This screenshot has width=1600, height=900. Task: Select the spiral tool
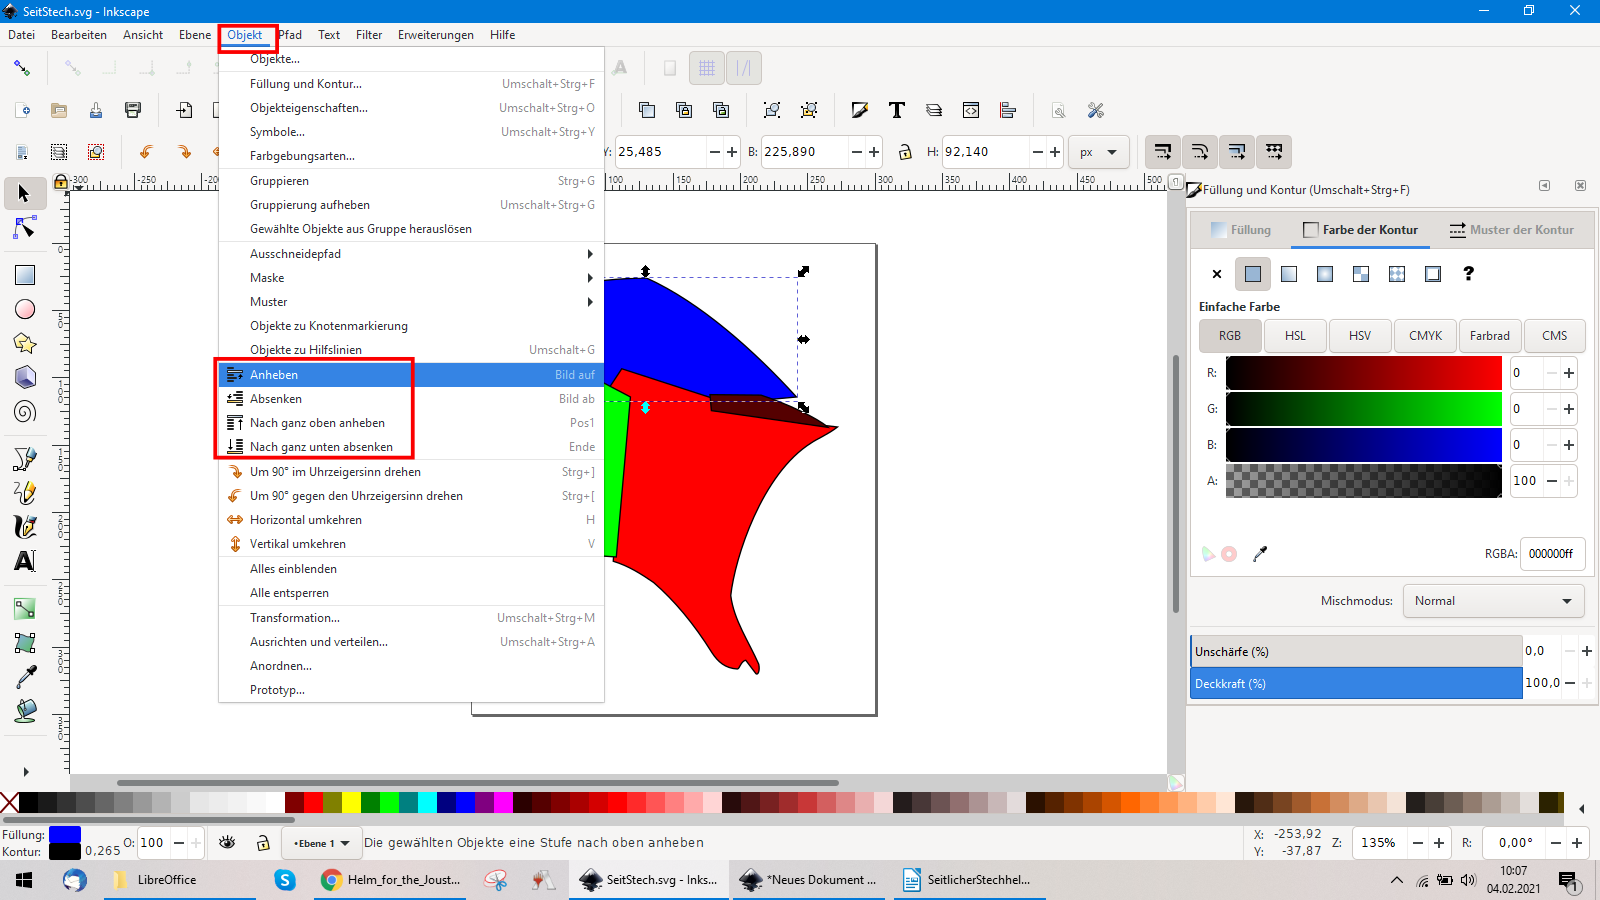pyautogui.click(x=25, y=411)
